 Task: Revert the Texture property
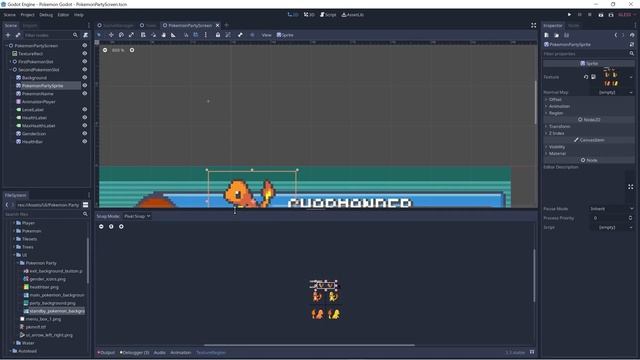coord(586,77)
